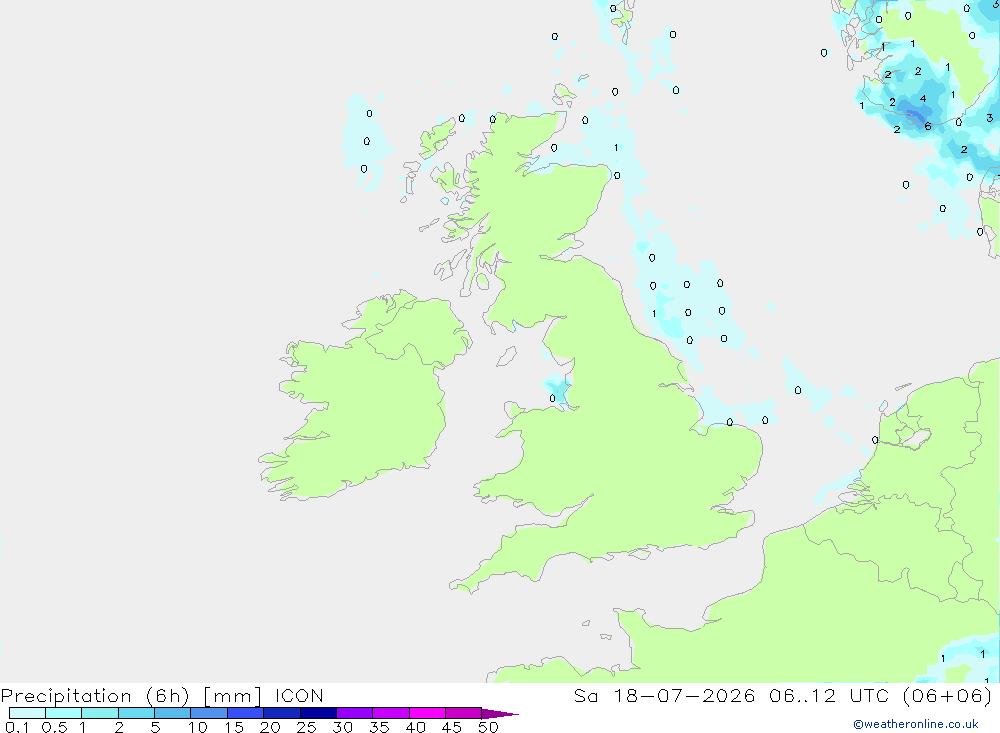The image size is (1000, 733).
Task: Select the 10–15 mm legend color swatch
Action: point(209,713)
